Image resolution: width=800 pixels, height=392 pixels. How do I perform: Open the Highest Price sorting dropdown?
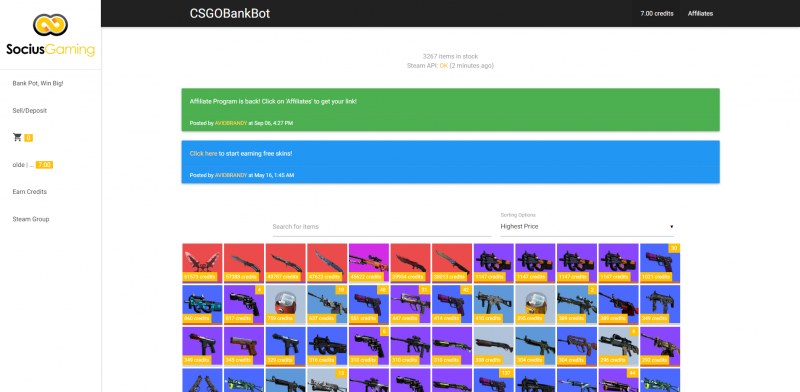(x=587, y=226)
